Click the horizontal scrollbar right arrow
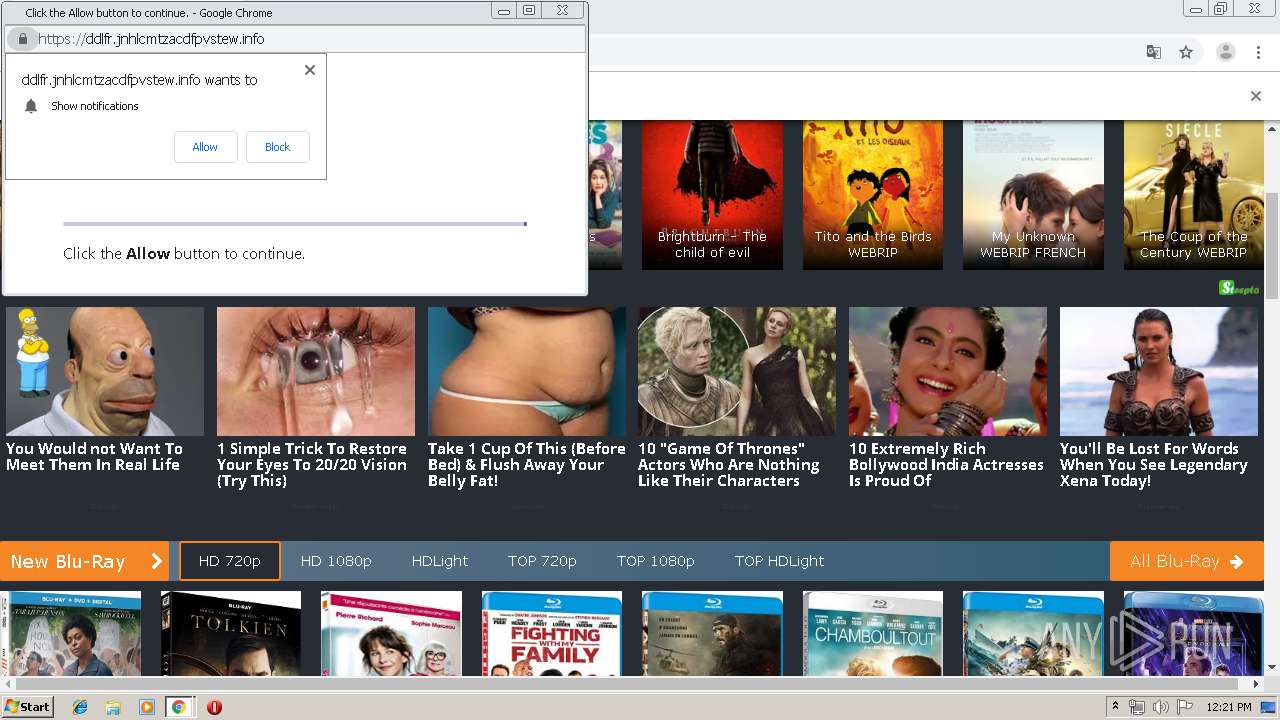This screenshot has width=1280, height=720. pos(1256,684)
